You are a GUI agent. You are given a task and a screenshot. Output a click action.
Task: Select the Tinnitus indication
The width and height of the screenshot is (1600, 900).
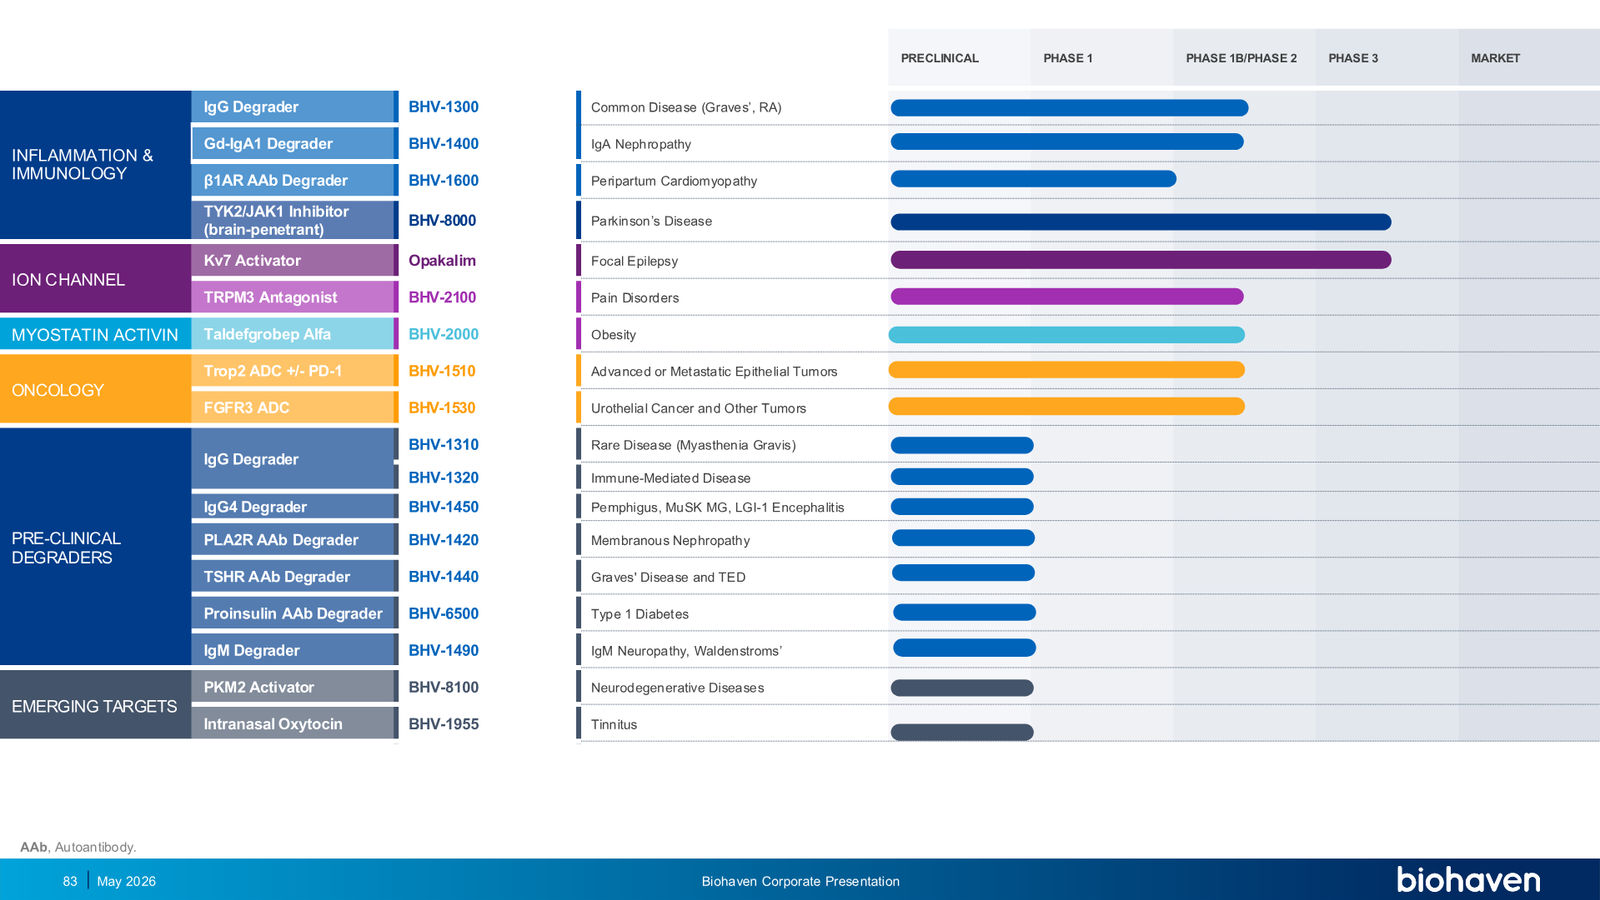(x=614, y=724)
